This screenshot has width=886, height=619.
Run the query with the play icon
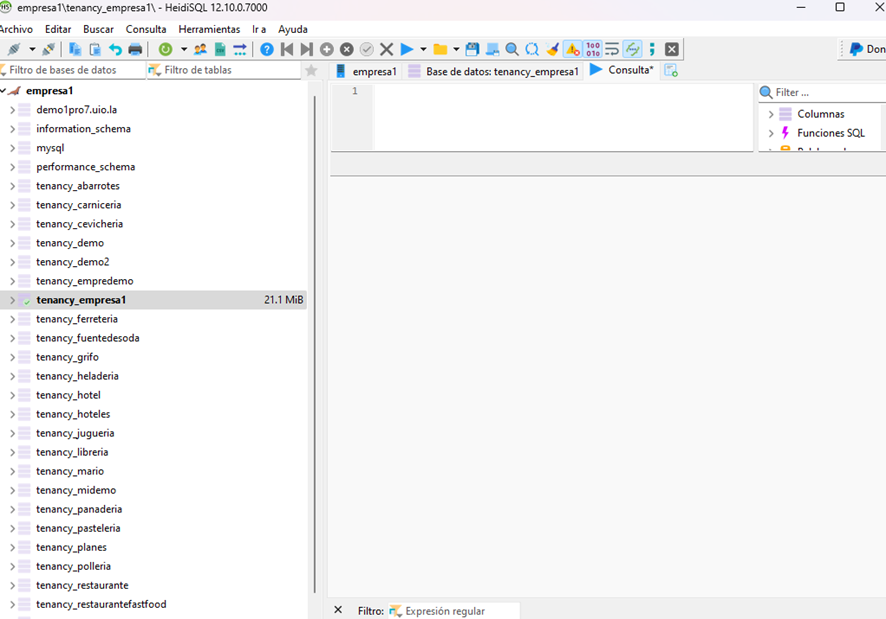pos(407,49)
